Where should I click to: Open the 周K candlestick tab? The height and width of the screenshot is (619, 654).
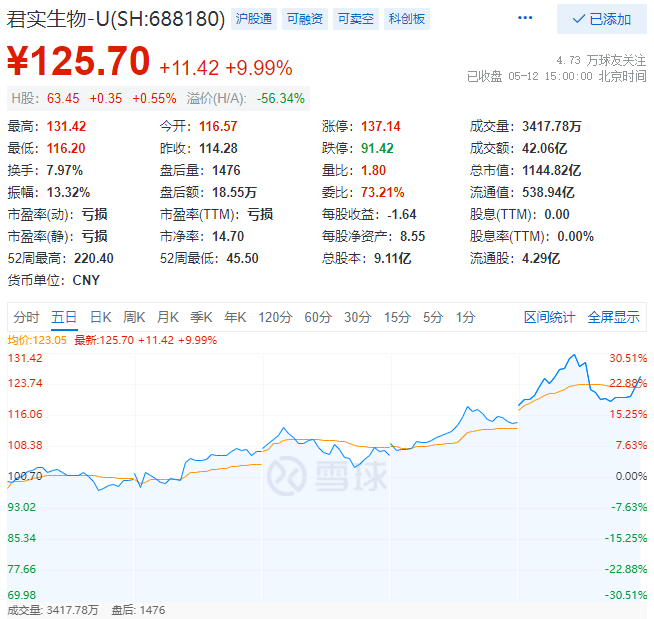pyautogui.click(x=134, y=317)
